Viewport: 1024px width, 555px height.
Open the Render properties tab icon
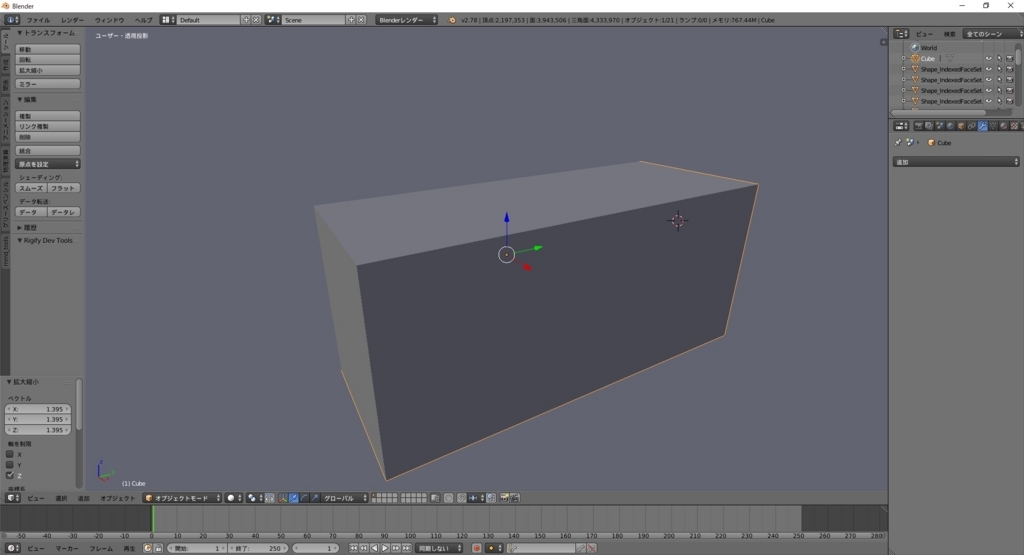click(918, 126)
